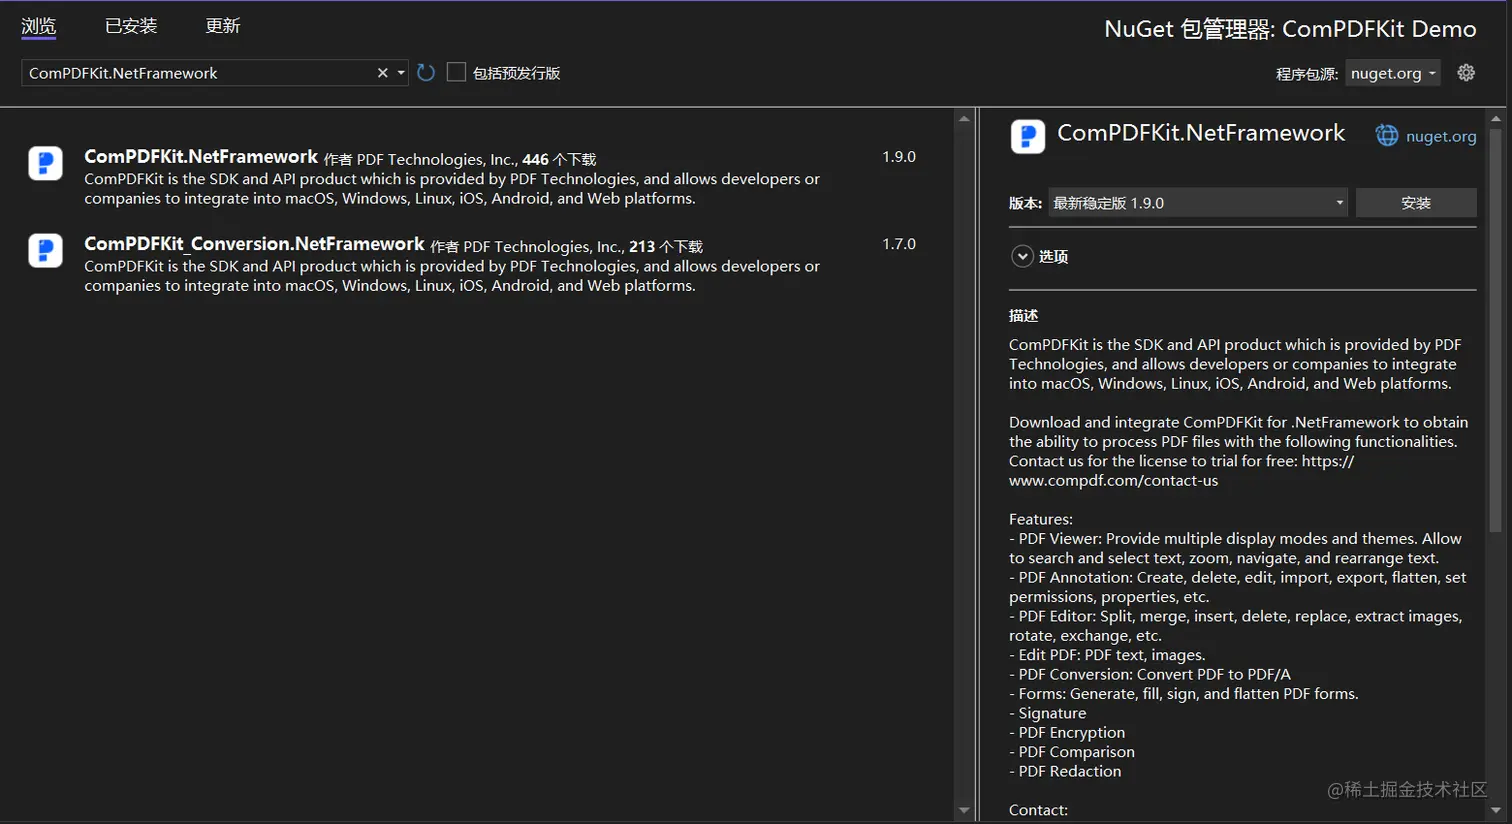This screenshot has height=824, width=1512.
Task: Enable the include prerelease checkbox
Action: click(456, 72)
